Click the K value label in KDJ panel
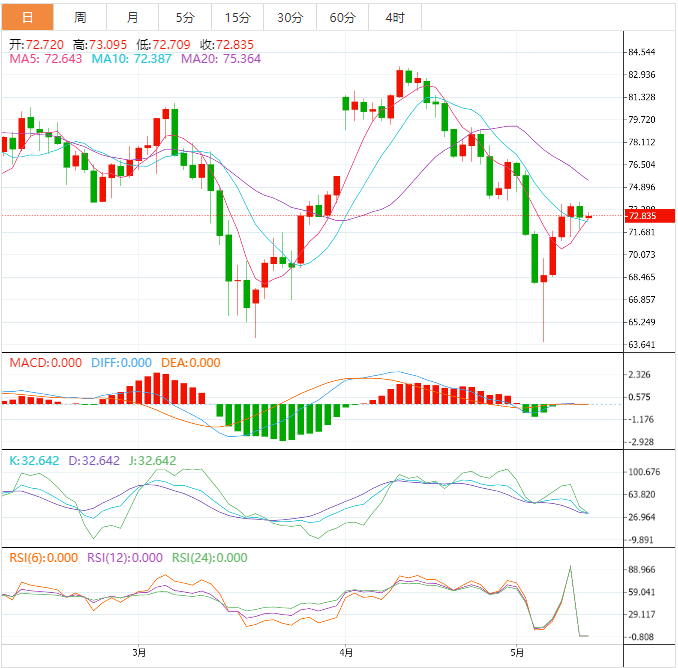678x668 pixels. 32,461
